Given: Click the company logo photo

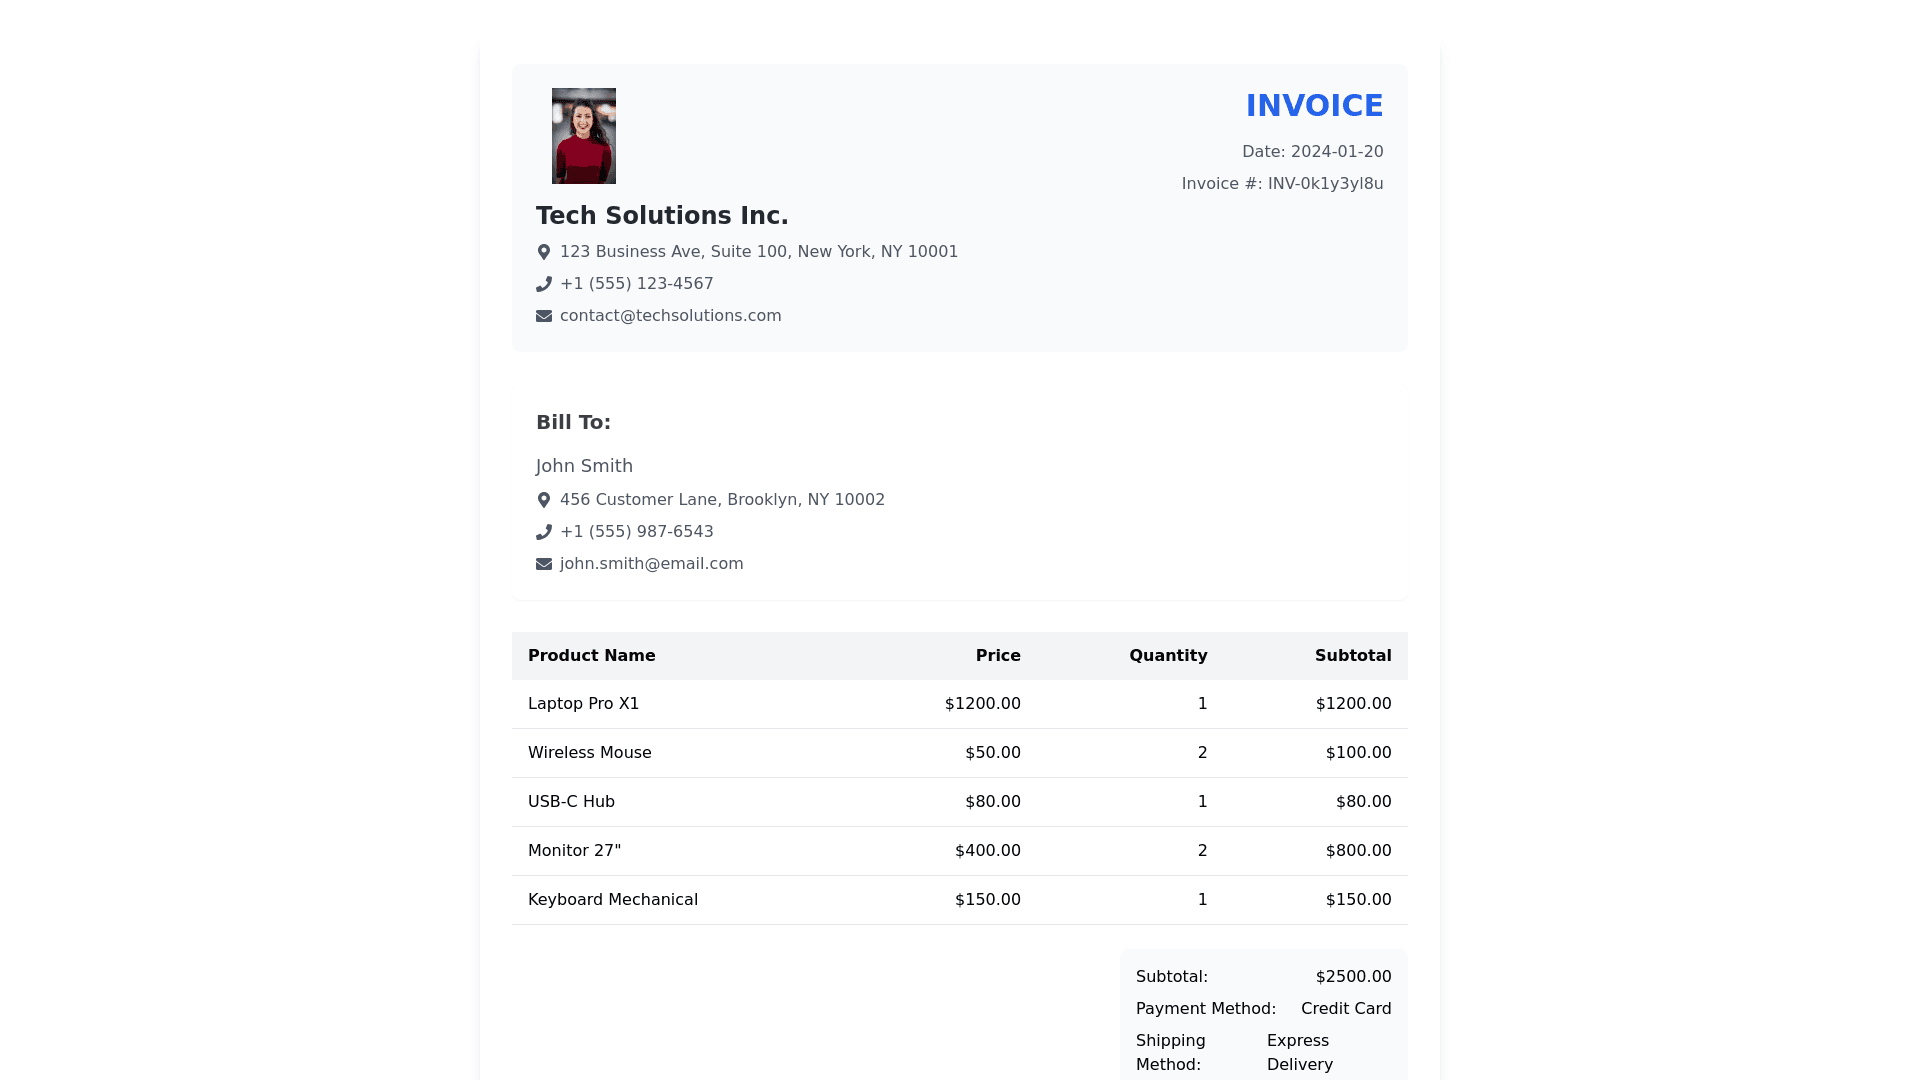Looking at the screenshot, I should 584,136.
